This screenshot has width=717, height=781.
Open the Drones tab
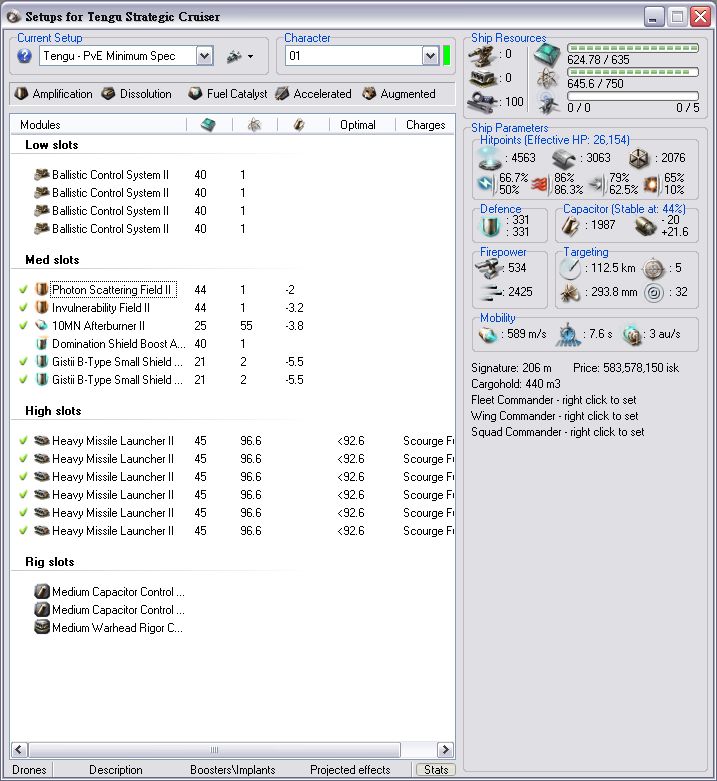(29, 770)
